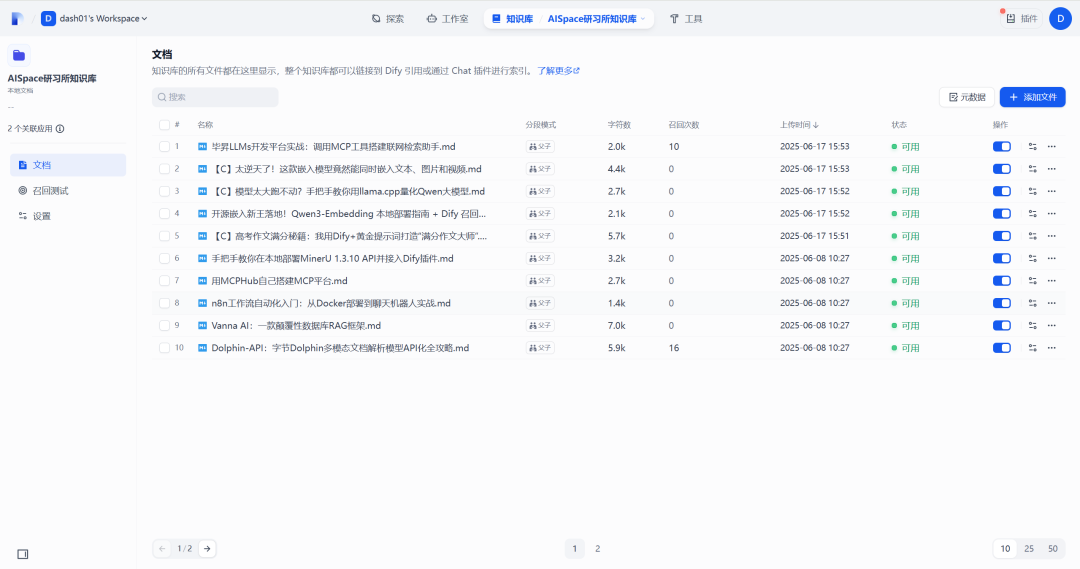Collapse the sidebar panel icon

click(x=23, y=554)
